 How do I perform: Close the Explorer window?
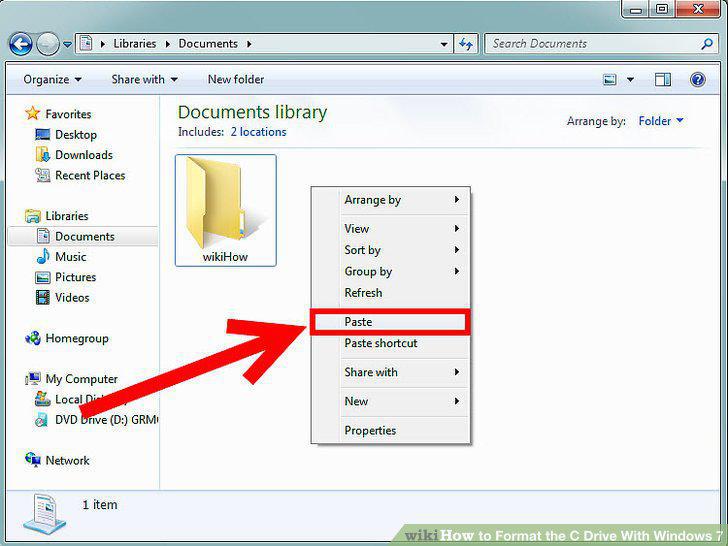(x=698, y=9)
